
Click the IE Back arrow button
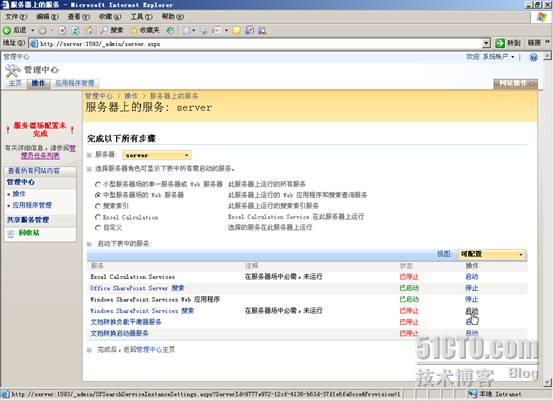(x=7, y=30)
